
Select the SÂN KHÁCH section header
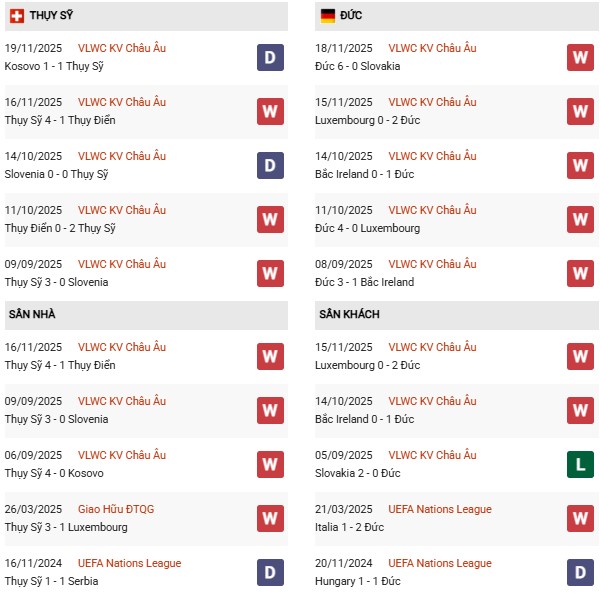[x=349, y=314]
